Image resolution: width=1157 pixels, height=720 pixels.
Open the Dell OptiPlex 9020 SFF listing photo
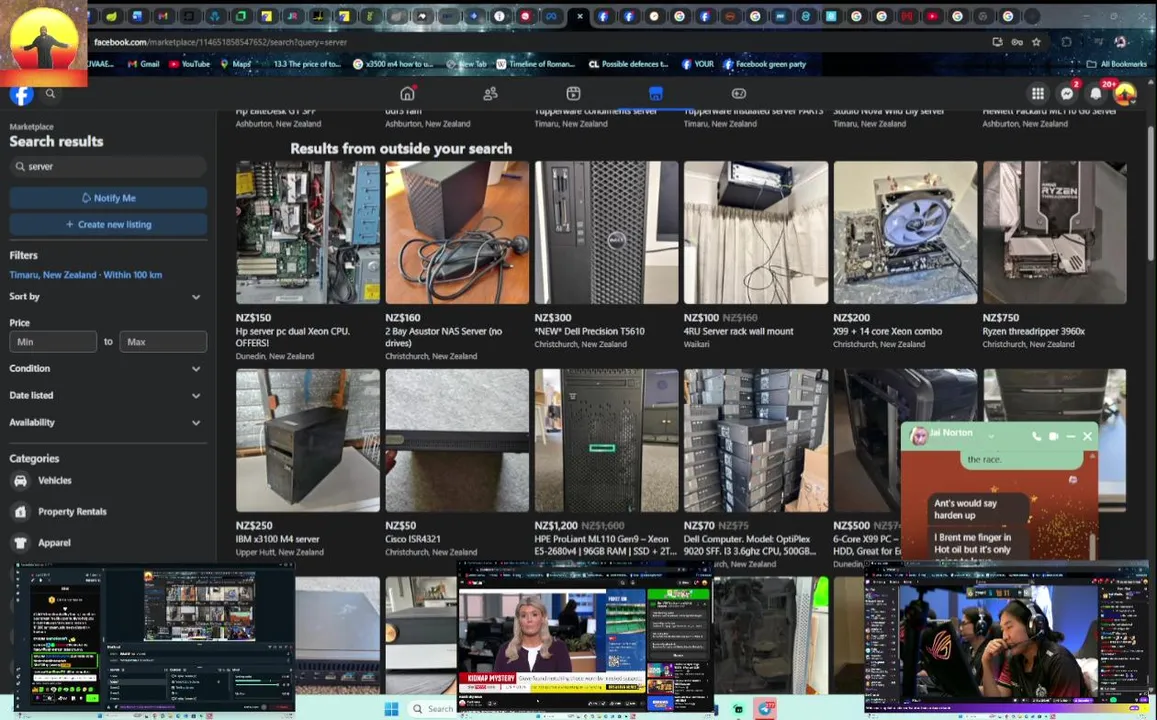coord(756,440)
